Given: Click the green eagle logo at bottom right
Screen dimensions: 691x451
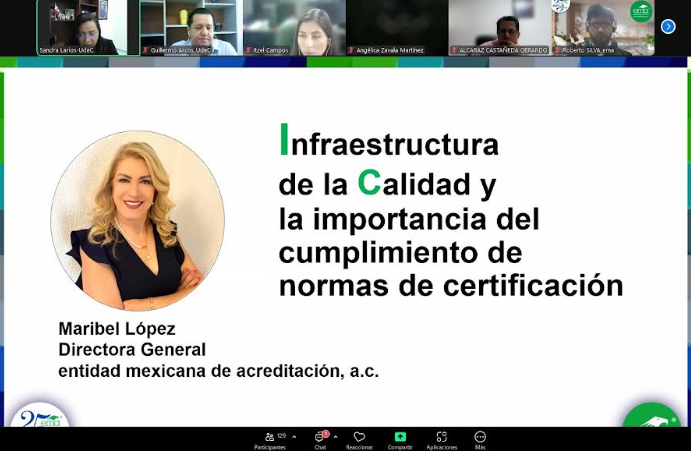Looking at the screenshot, I should (x=652, y=420).
